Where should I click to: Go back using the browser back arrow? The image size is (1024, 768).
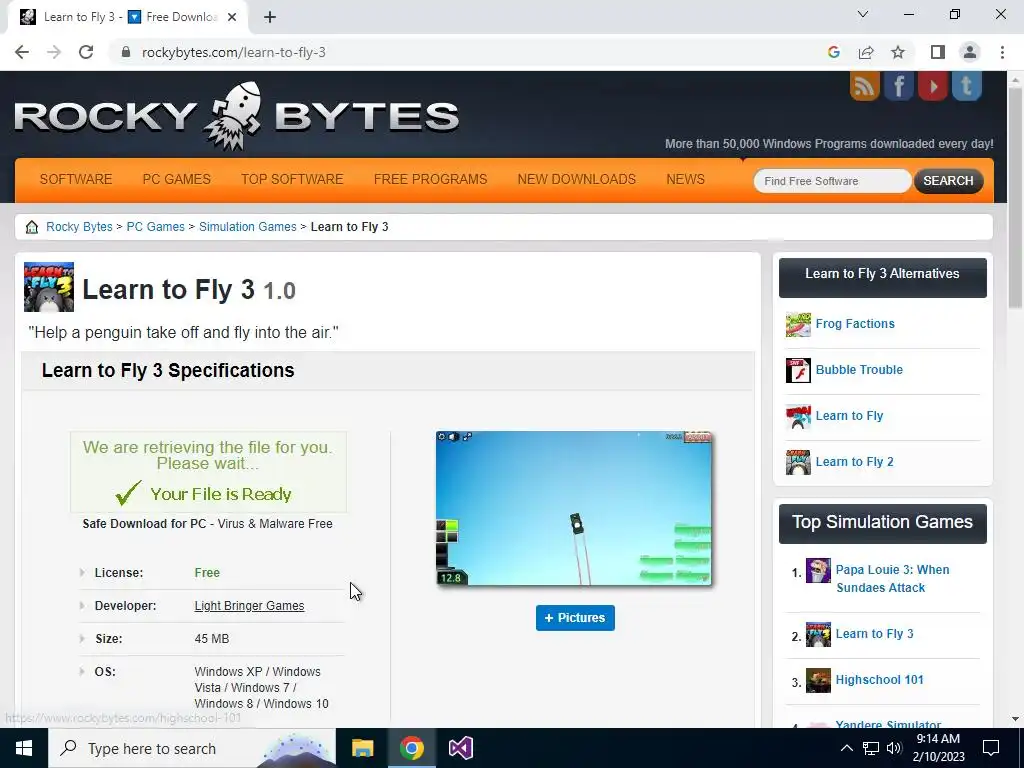pos(22,52)
